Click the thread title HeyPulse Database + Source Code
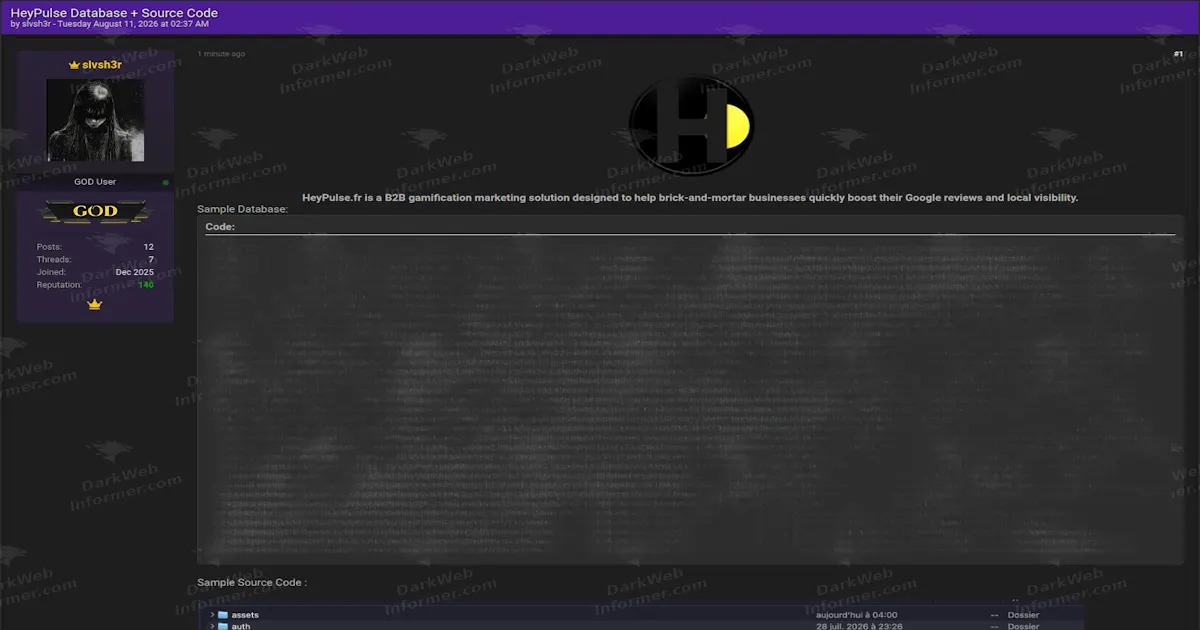 (114, 13)
